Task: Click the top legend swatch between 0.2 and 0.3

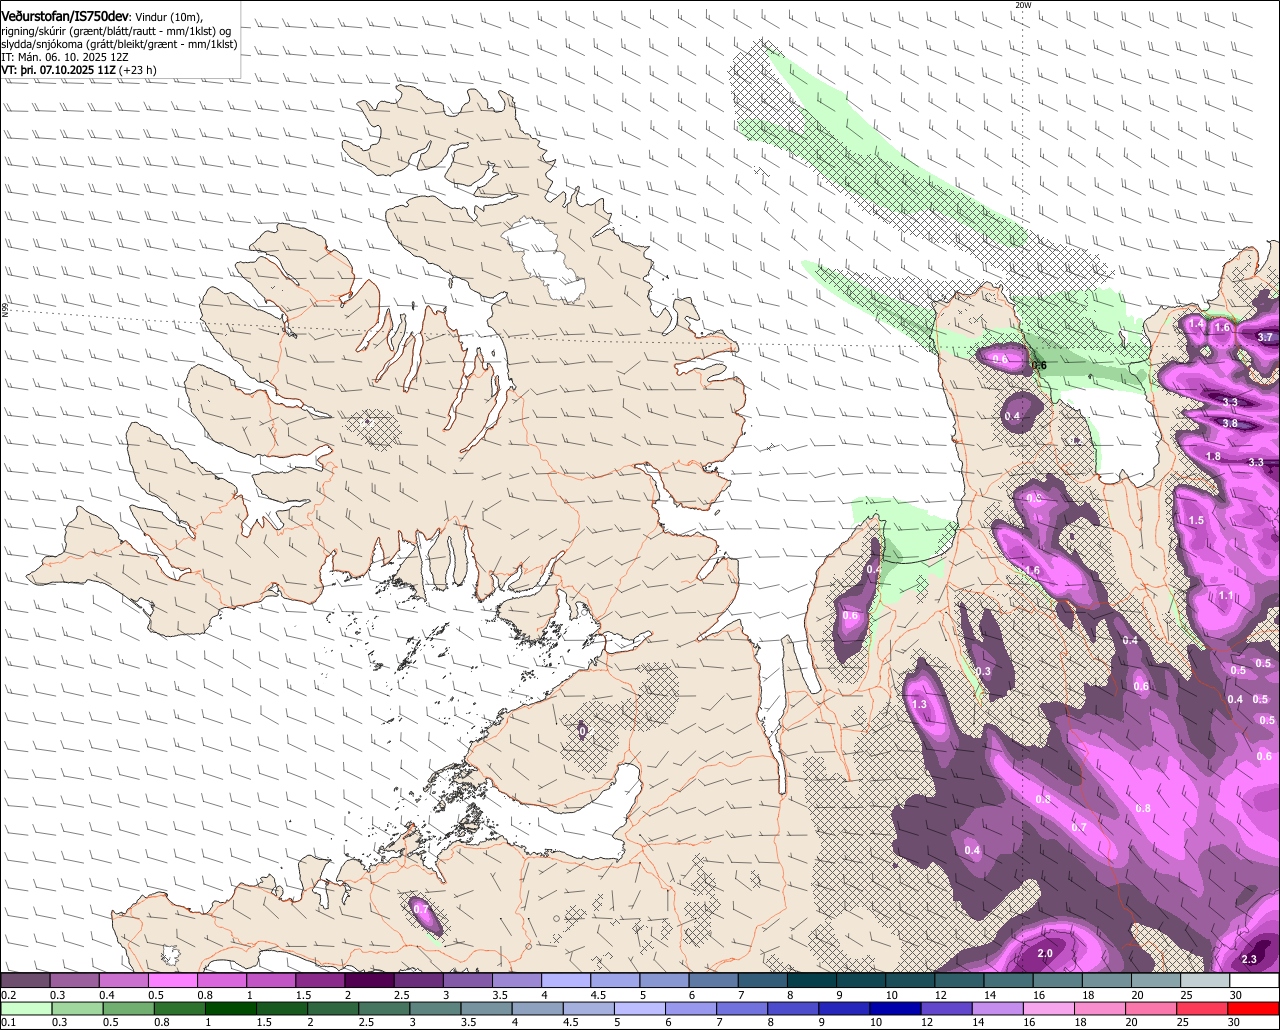Action: pos(25,980)
